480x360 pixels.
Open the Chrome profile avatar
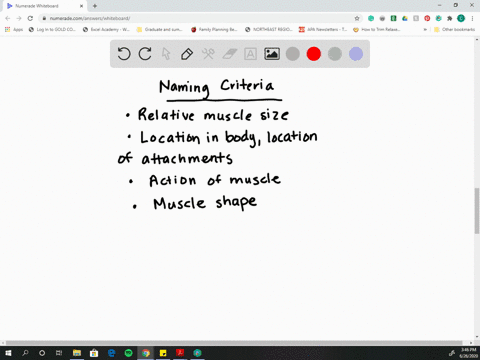[461, 18]
